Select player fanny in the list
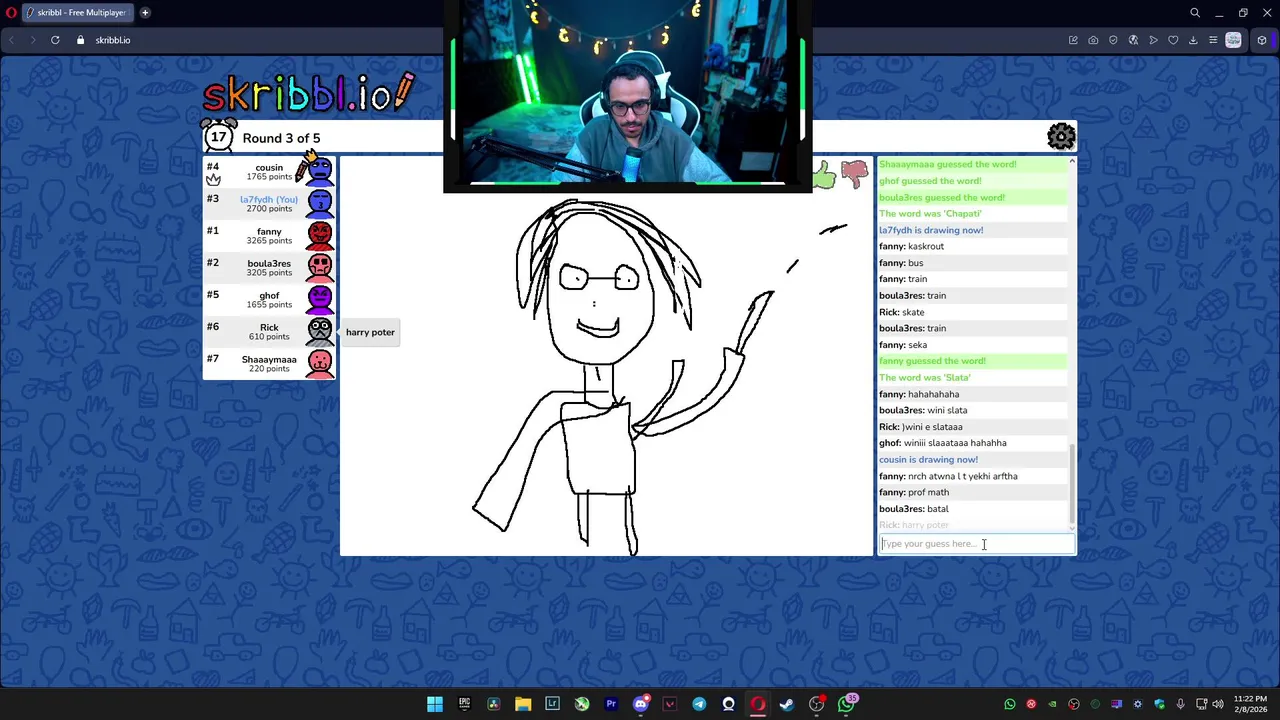1280x720 pixels. (x=269, y=236)
